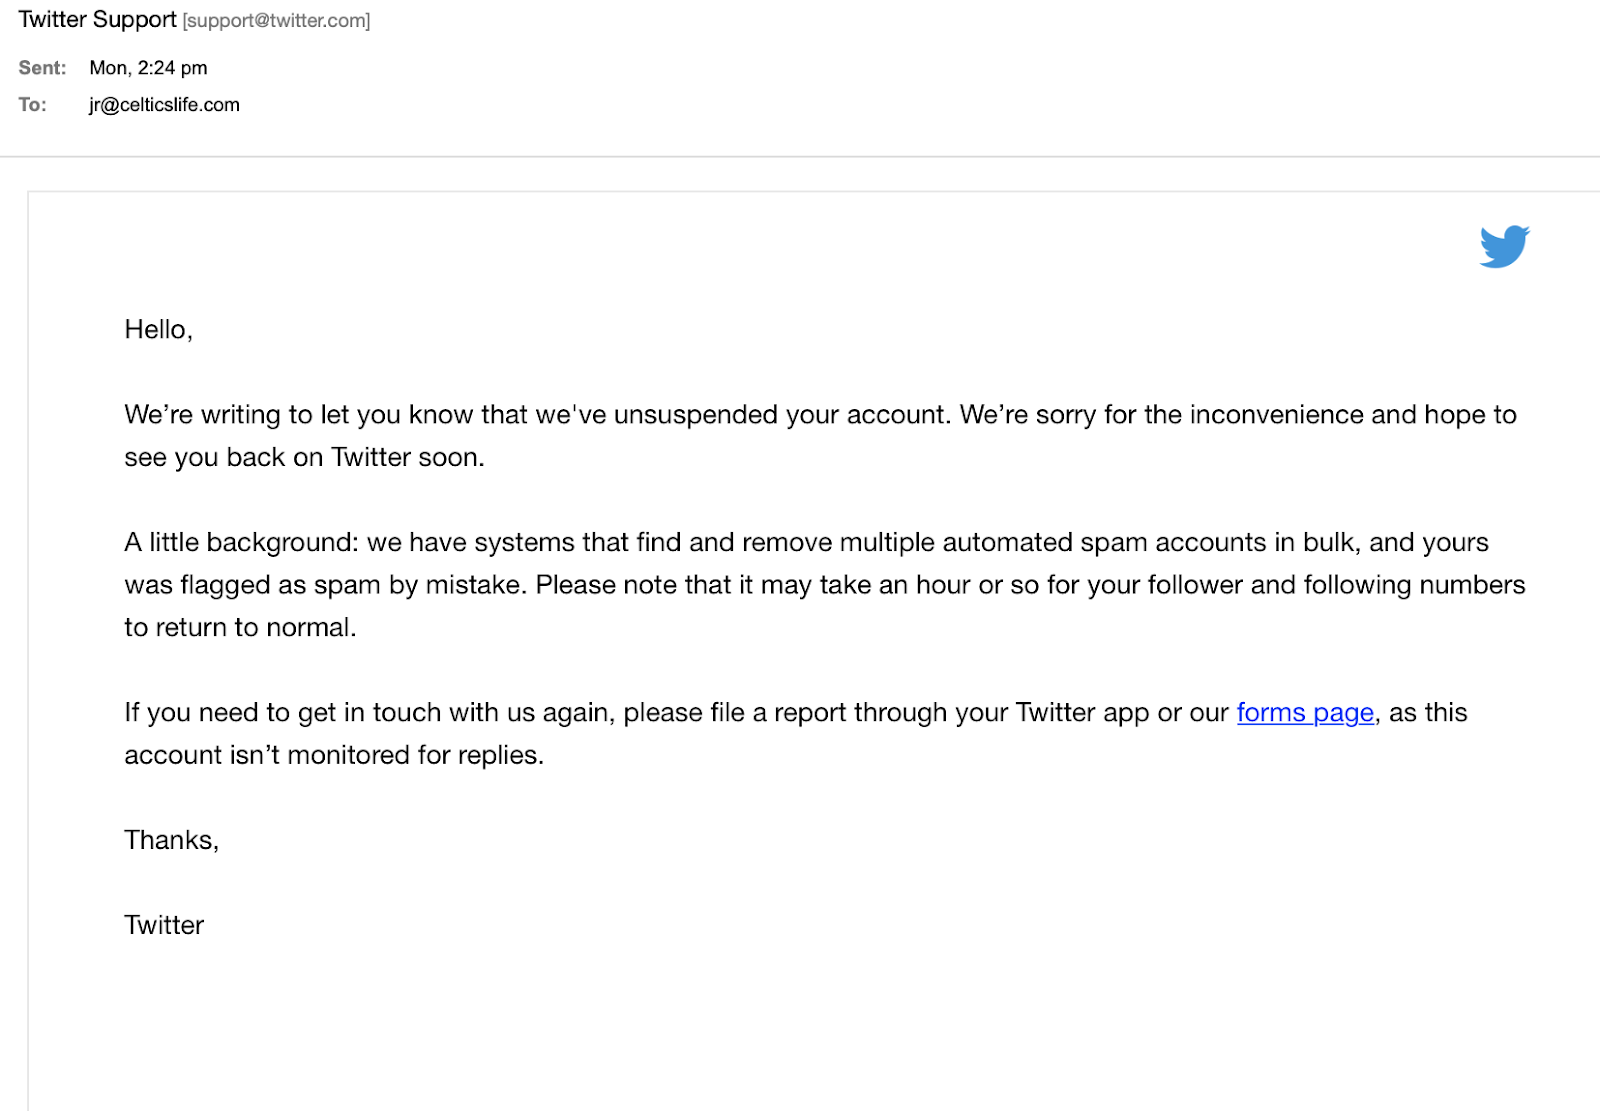Click the 'Sent:' field label
The width and height of the screenshot is (1600, 1112).
42,68
